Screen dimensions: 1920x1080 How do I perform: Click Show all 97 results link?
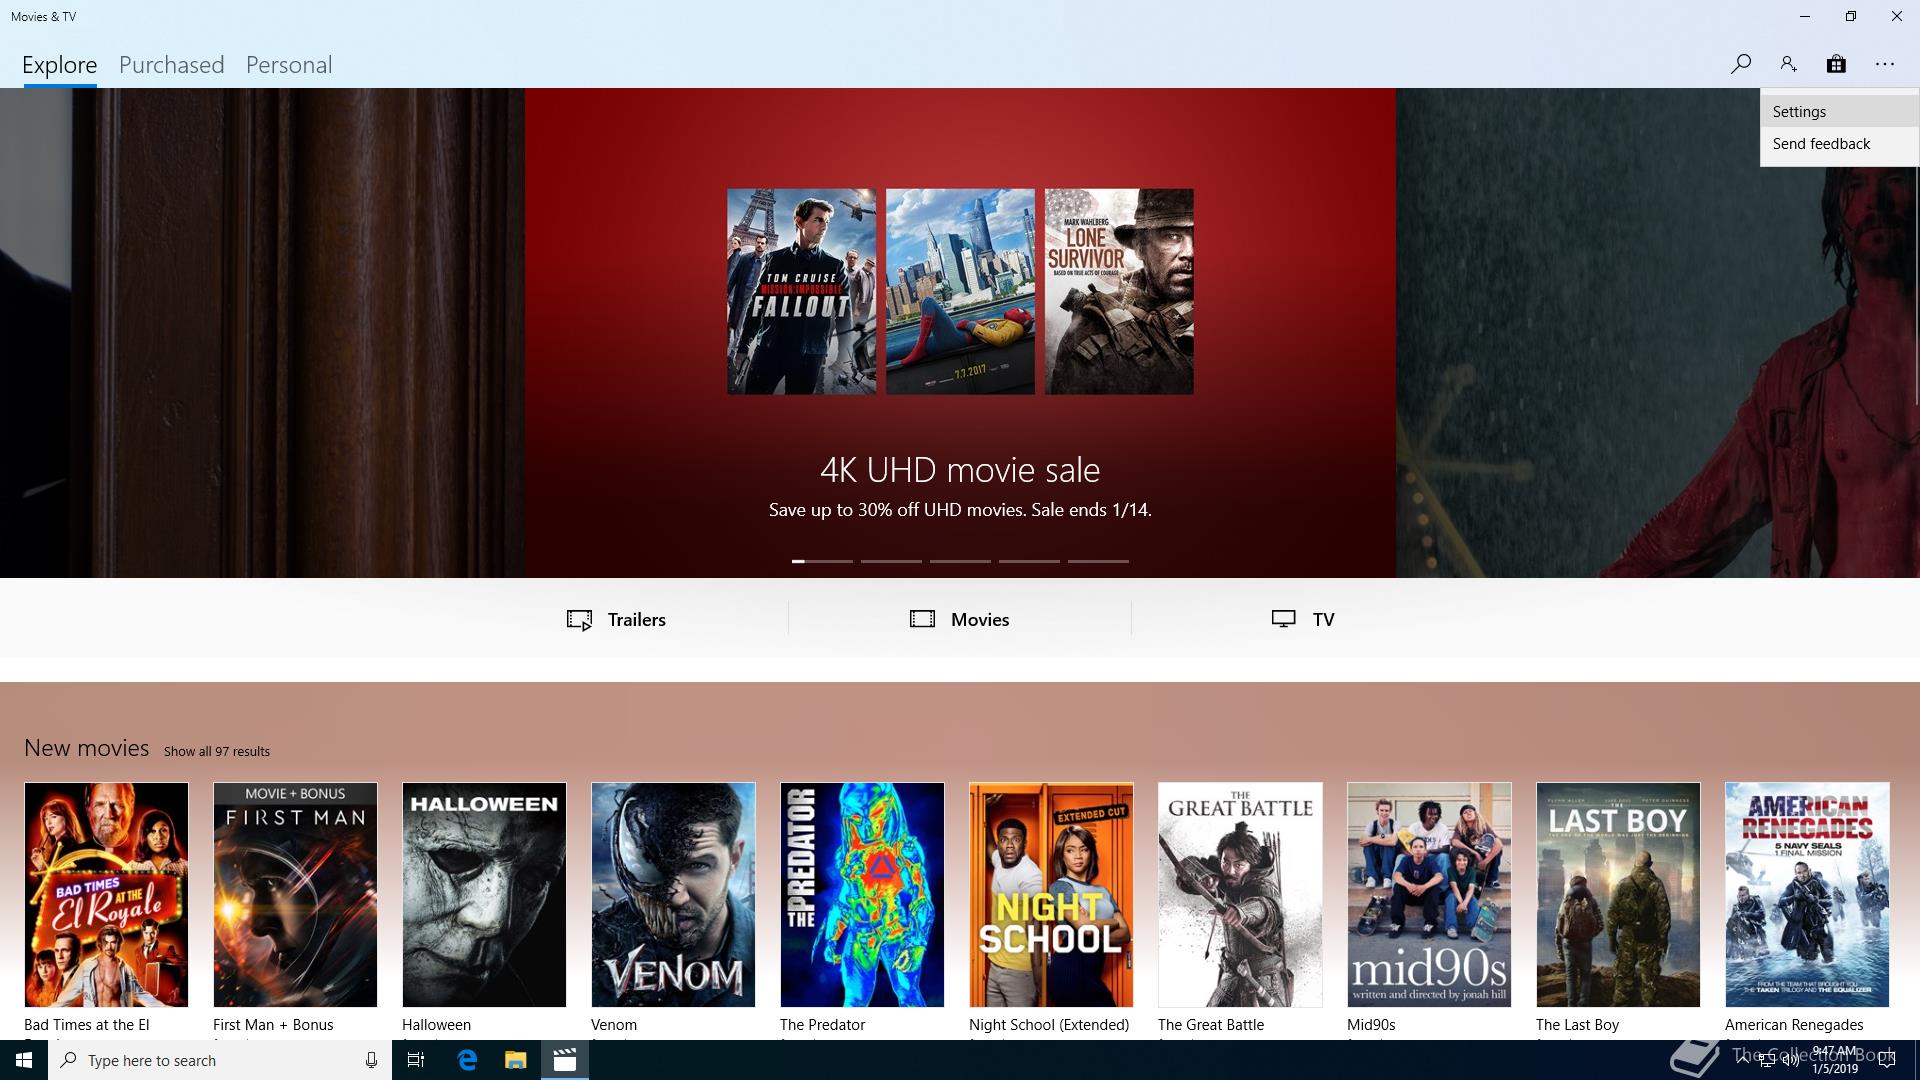click(x=217, y=751)
